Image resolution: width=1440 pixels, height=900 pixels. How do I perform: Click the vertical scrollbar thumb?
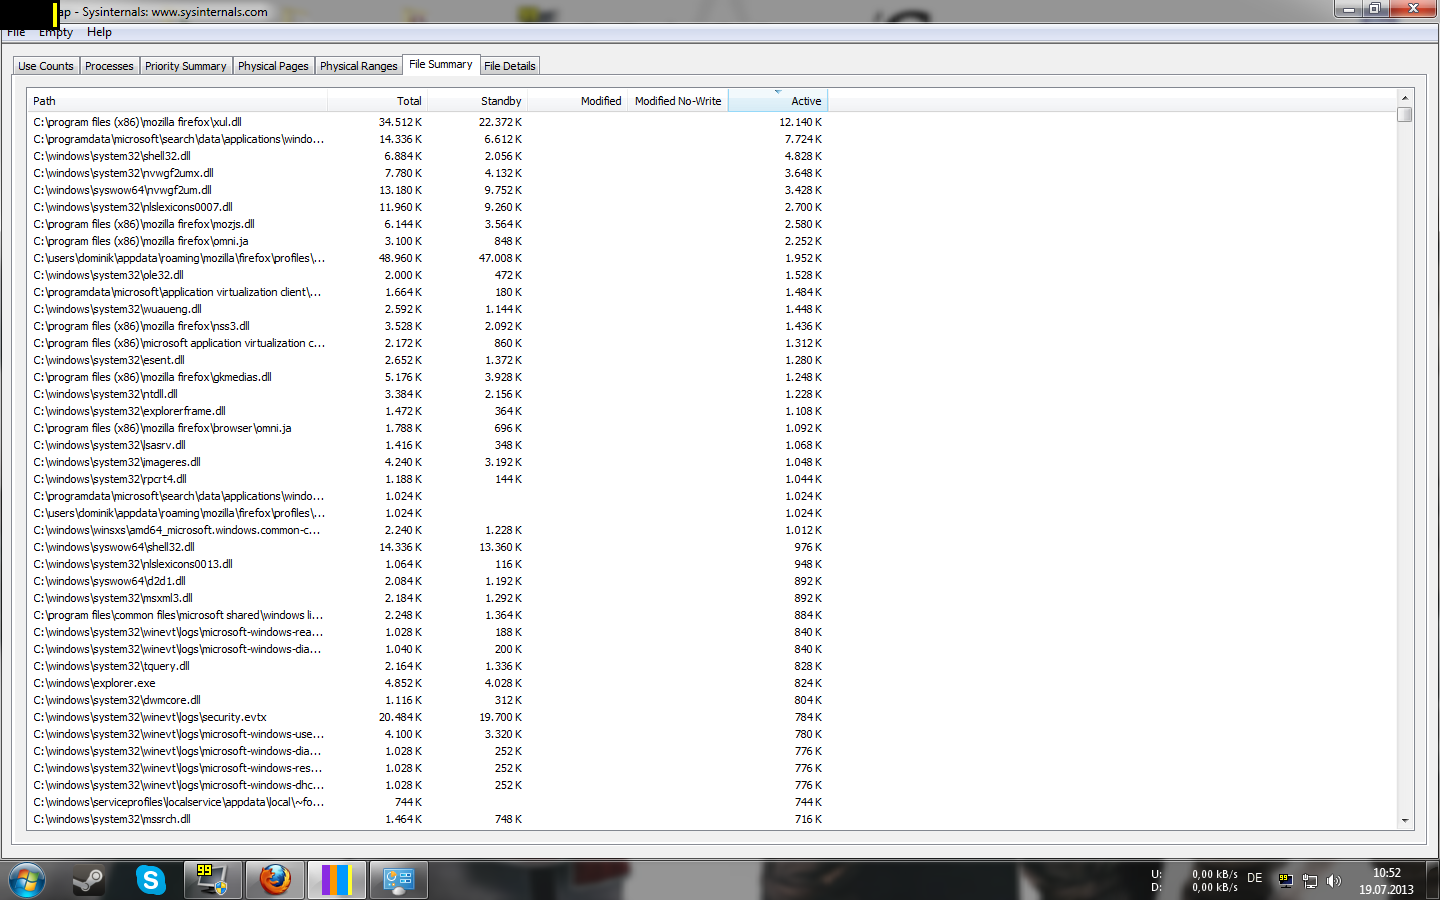1405,114
